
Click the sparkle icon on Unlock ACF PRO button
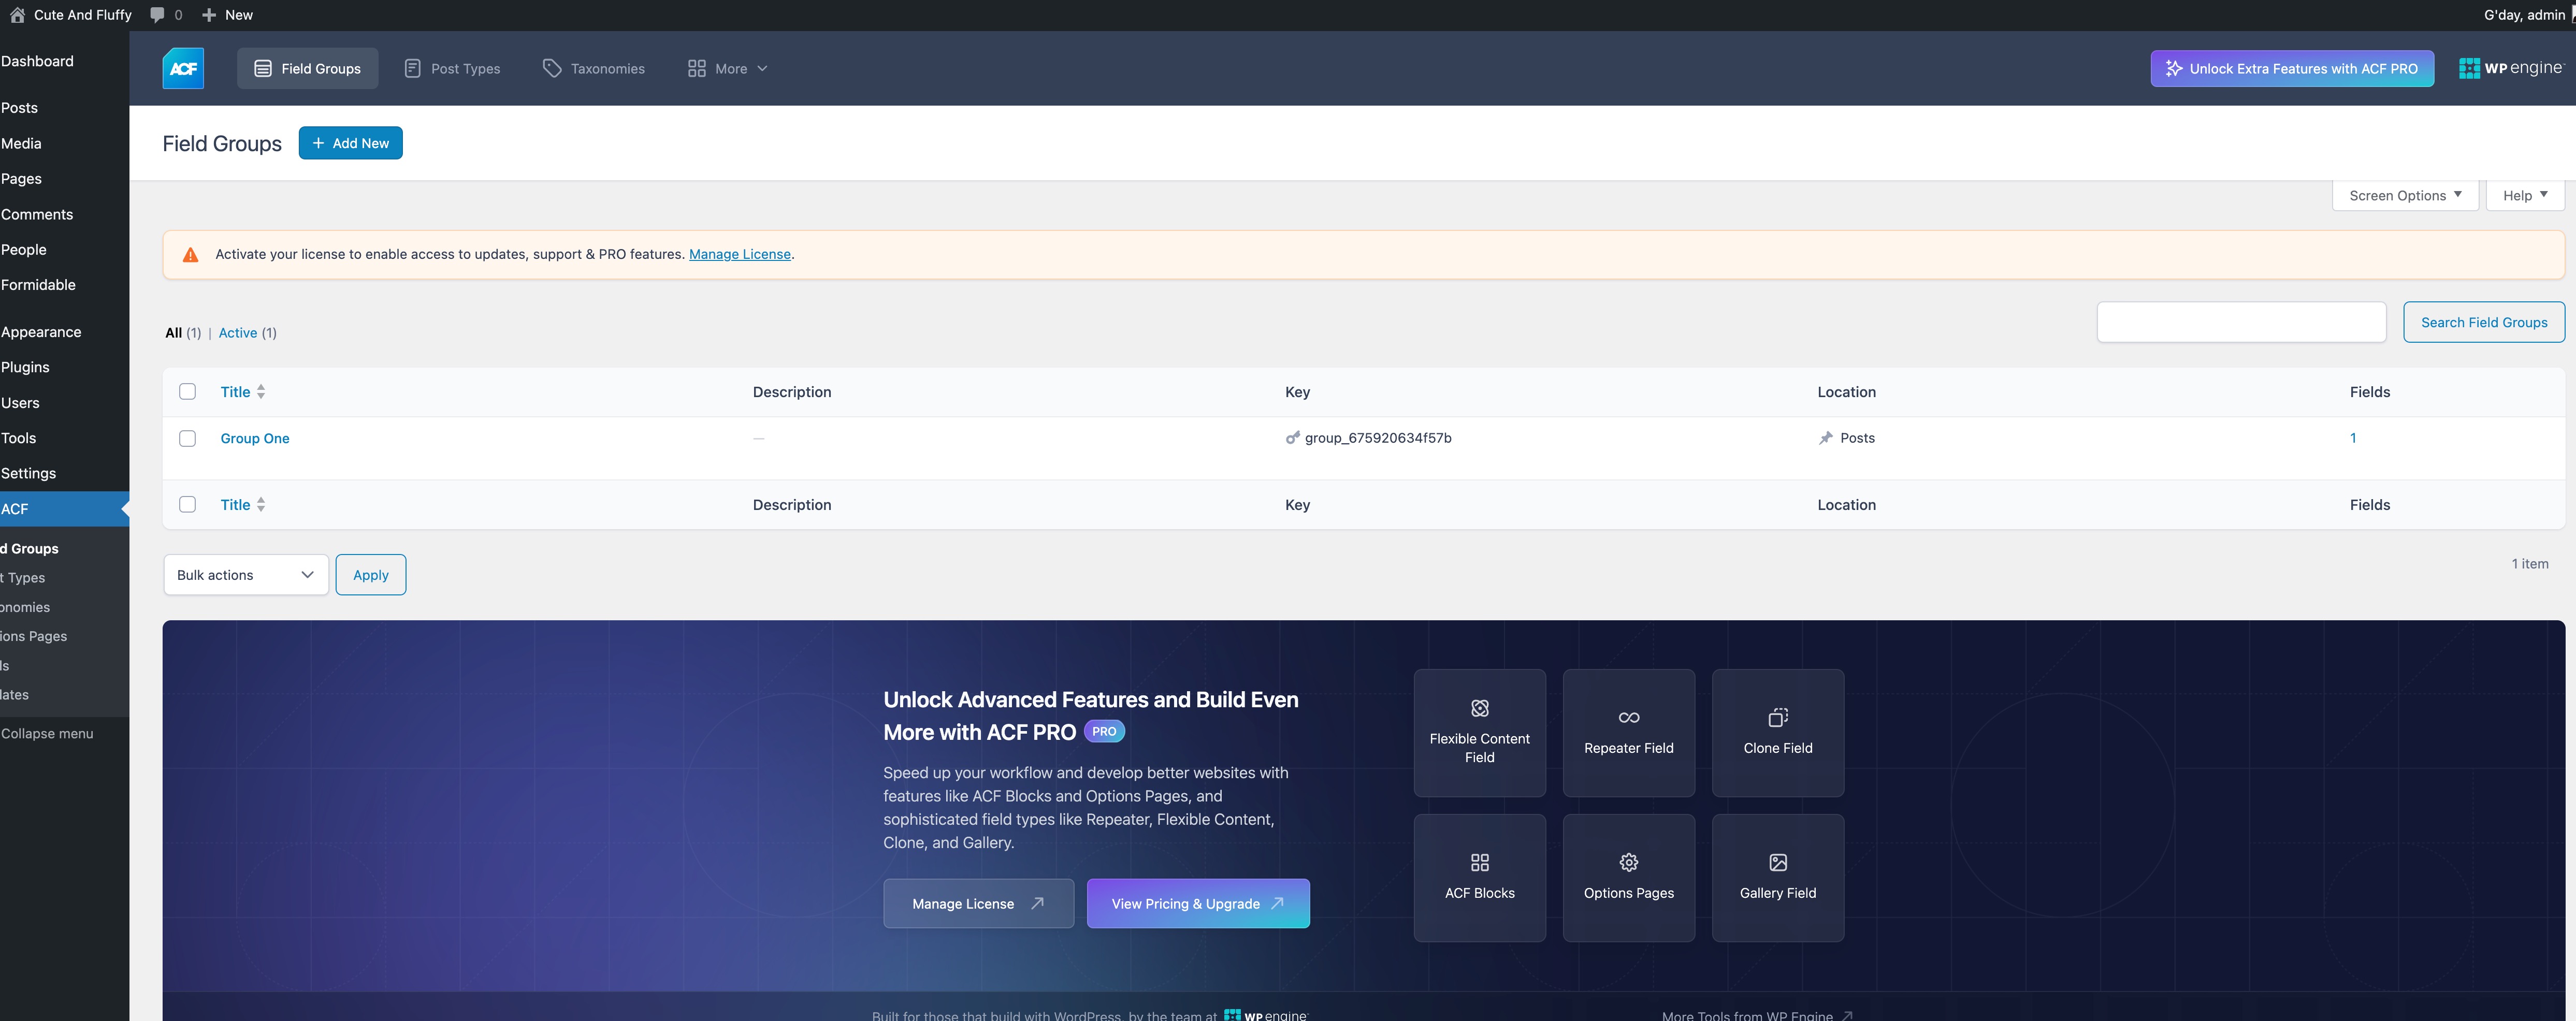(x=2174, y=68)
